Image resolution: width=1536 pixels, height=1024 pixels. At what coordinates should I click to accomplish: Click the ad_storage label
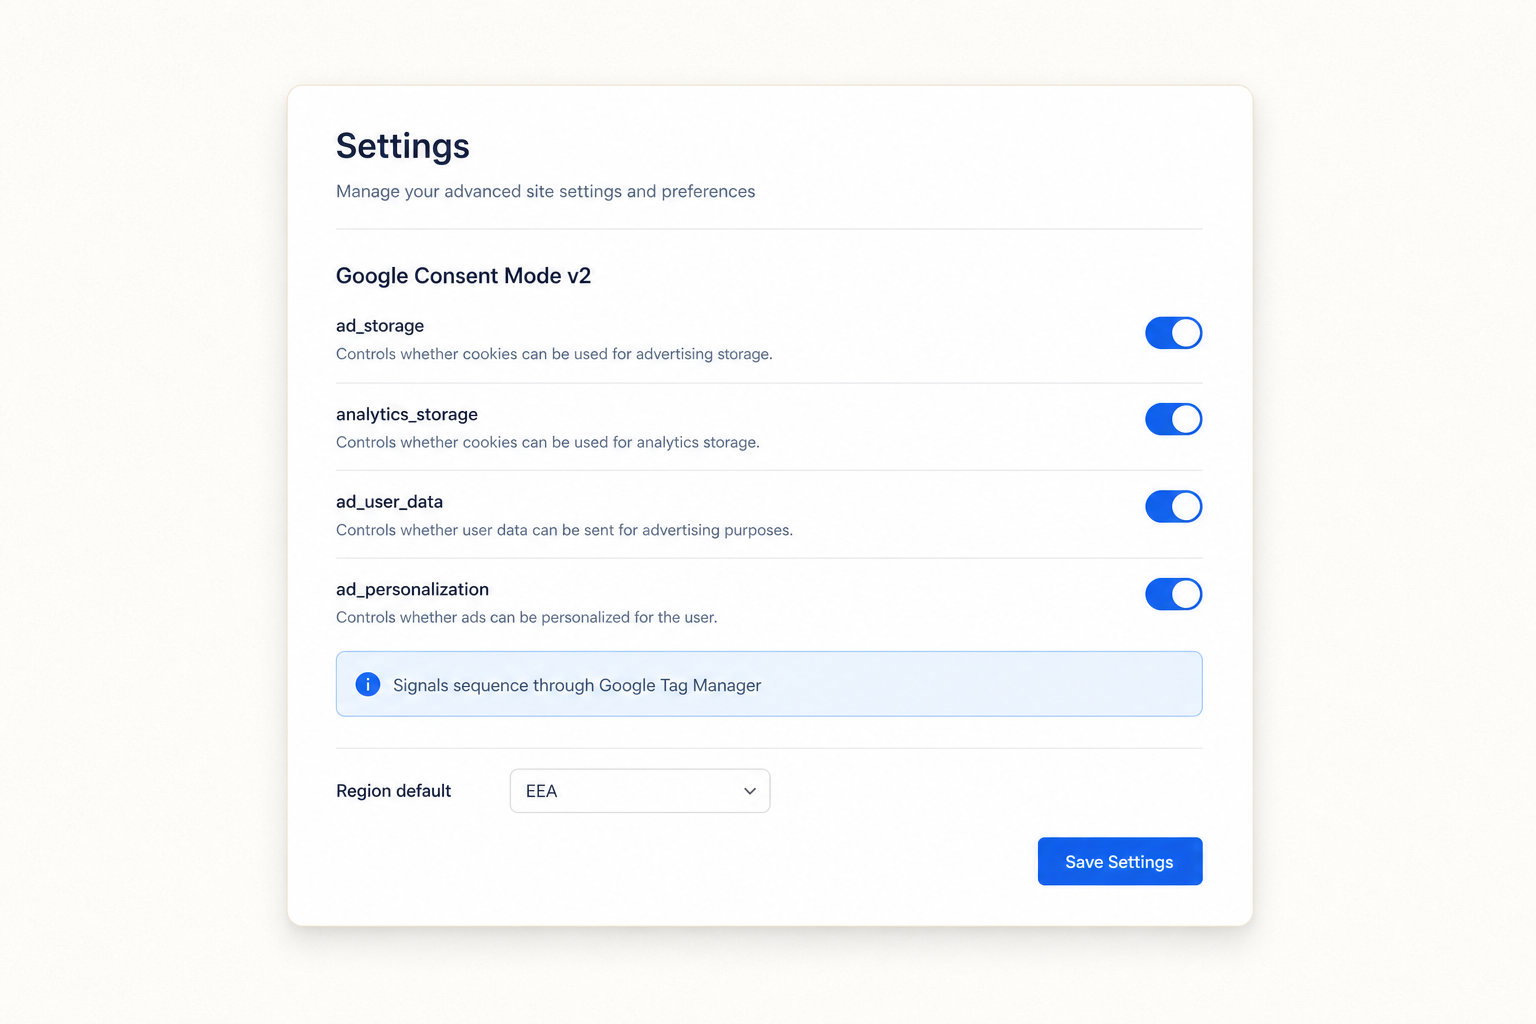click(380, 326)
